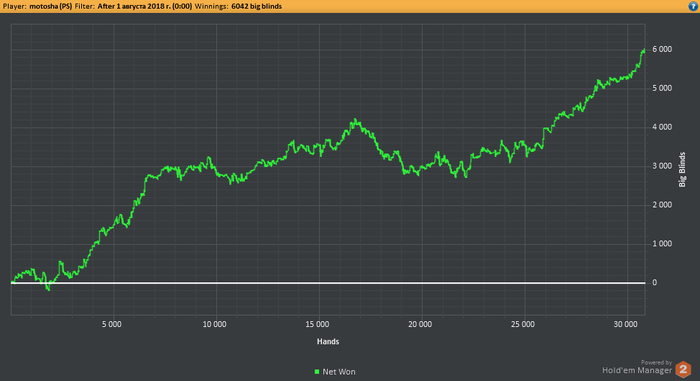
Task: Click the 0 big blinds axis label
Action: coord(654,282)
